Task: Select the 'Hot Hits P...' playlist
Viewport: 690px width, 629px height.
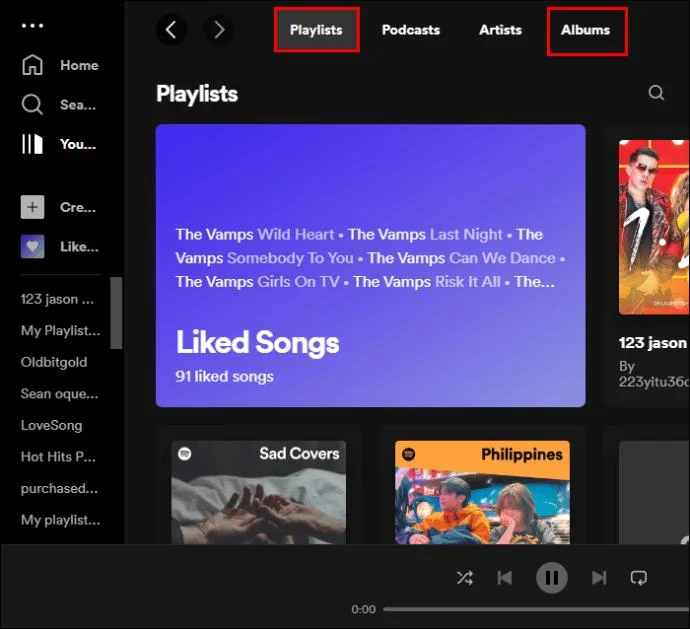Action: tap(58, 457)
